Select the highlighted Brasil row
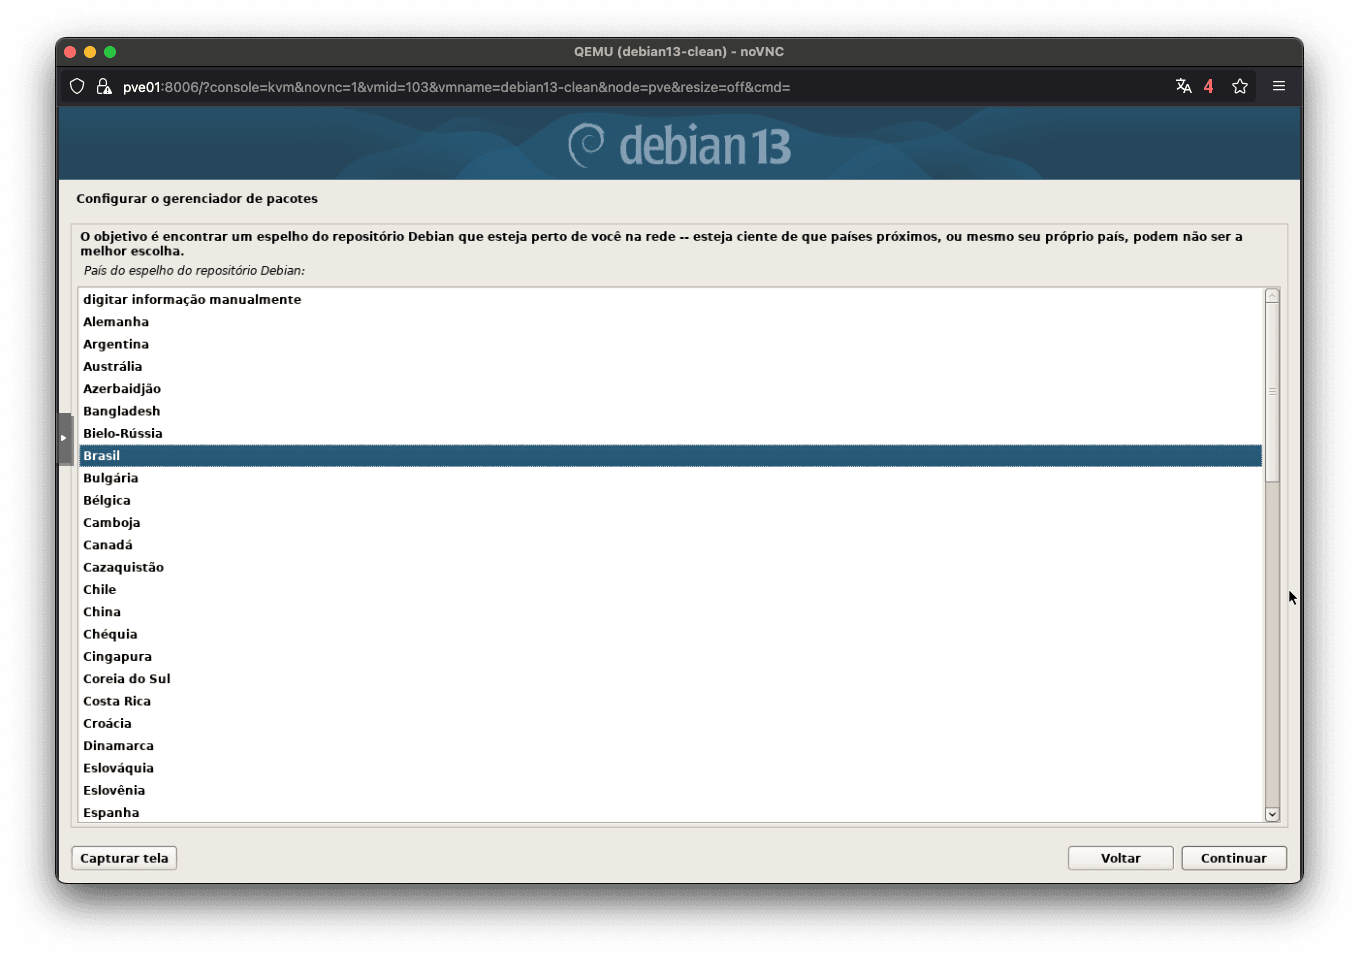Image resolution: width=1359 pixels, height=957 pixels. pyautogui.click(x=670, y=456)
